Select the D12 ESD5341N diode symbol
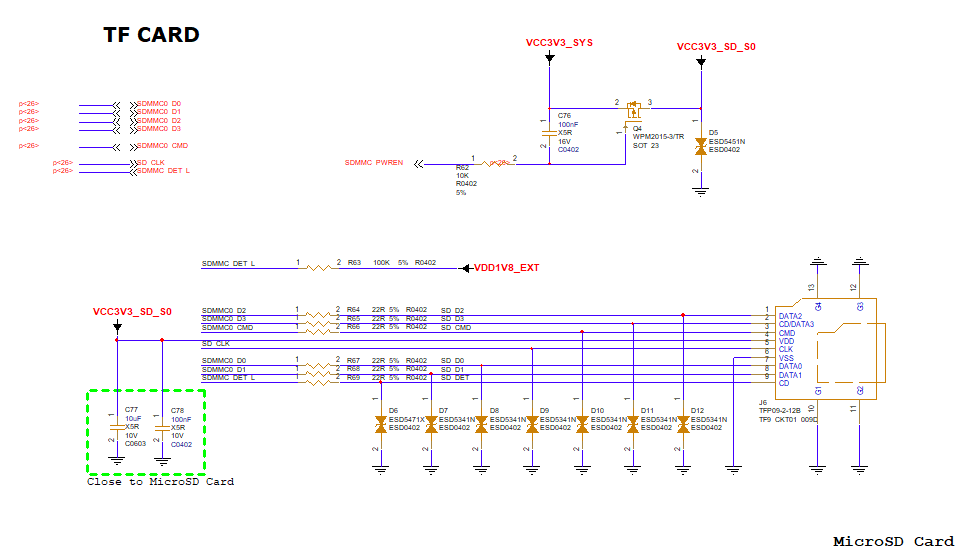The height and width of the screenshot is (560, 966). 683,424
